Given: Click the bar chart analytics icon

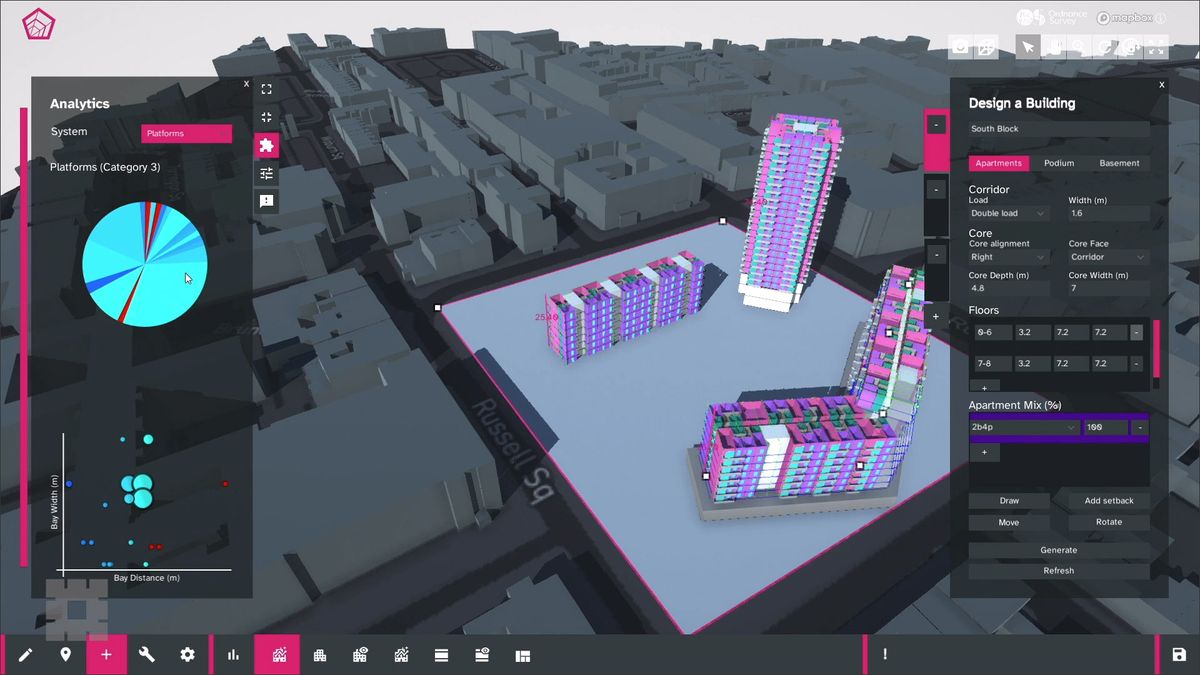Looking at the screenshot, I should coord(232,655).
